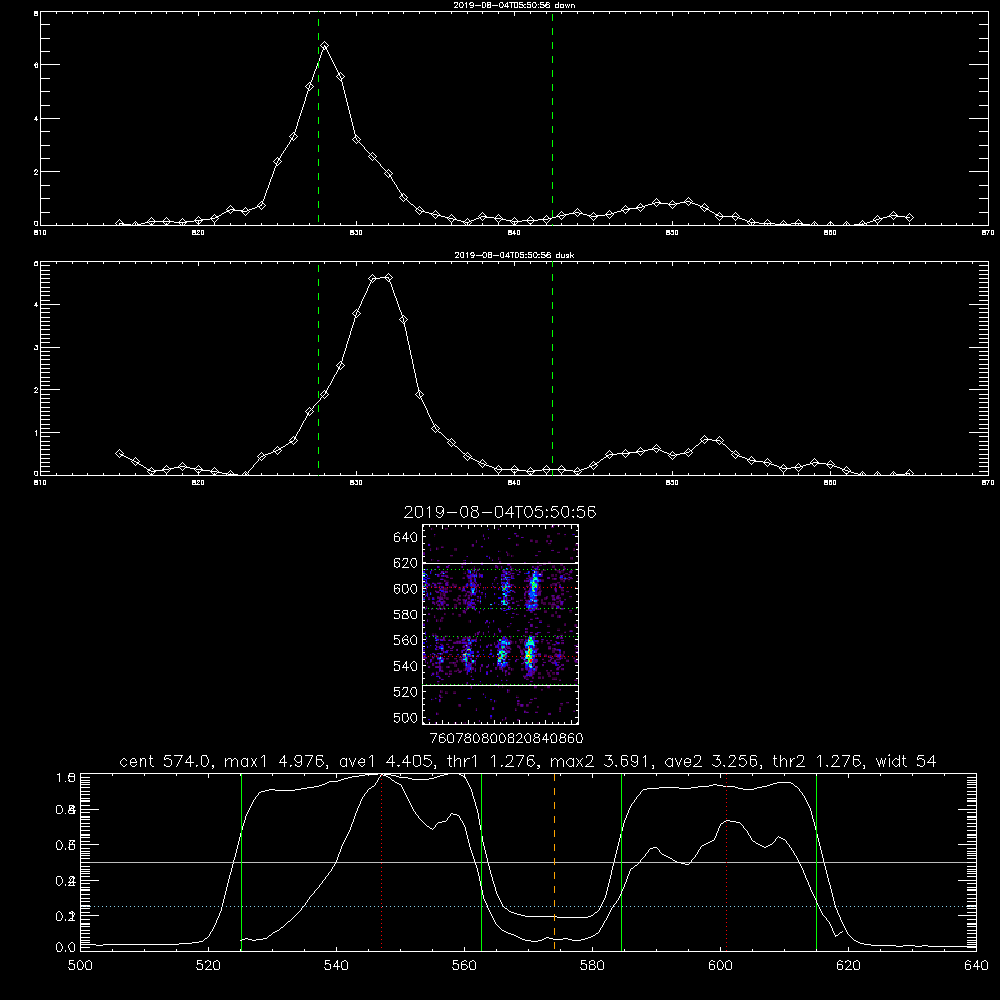The height and width of the screenshot is (1000, 1000).
Task: Open the spectral image thumbnail
Action: (x=501, y=624)
